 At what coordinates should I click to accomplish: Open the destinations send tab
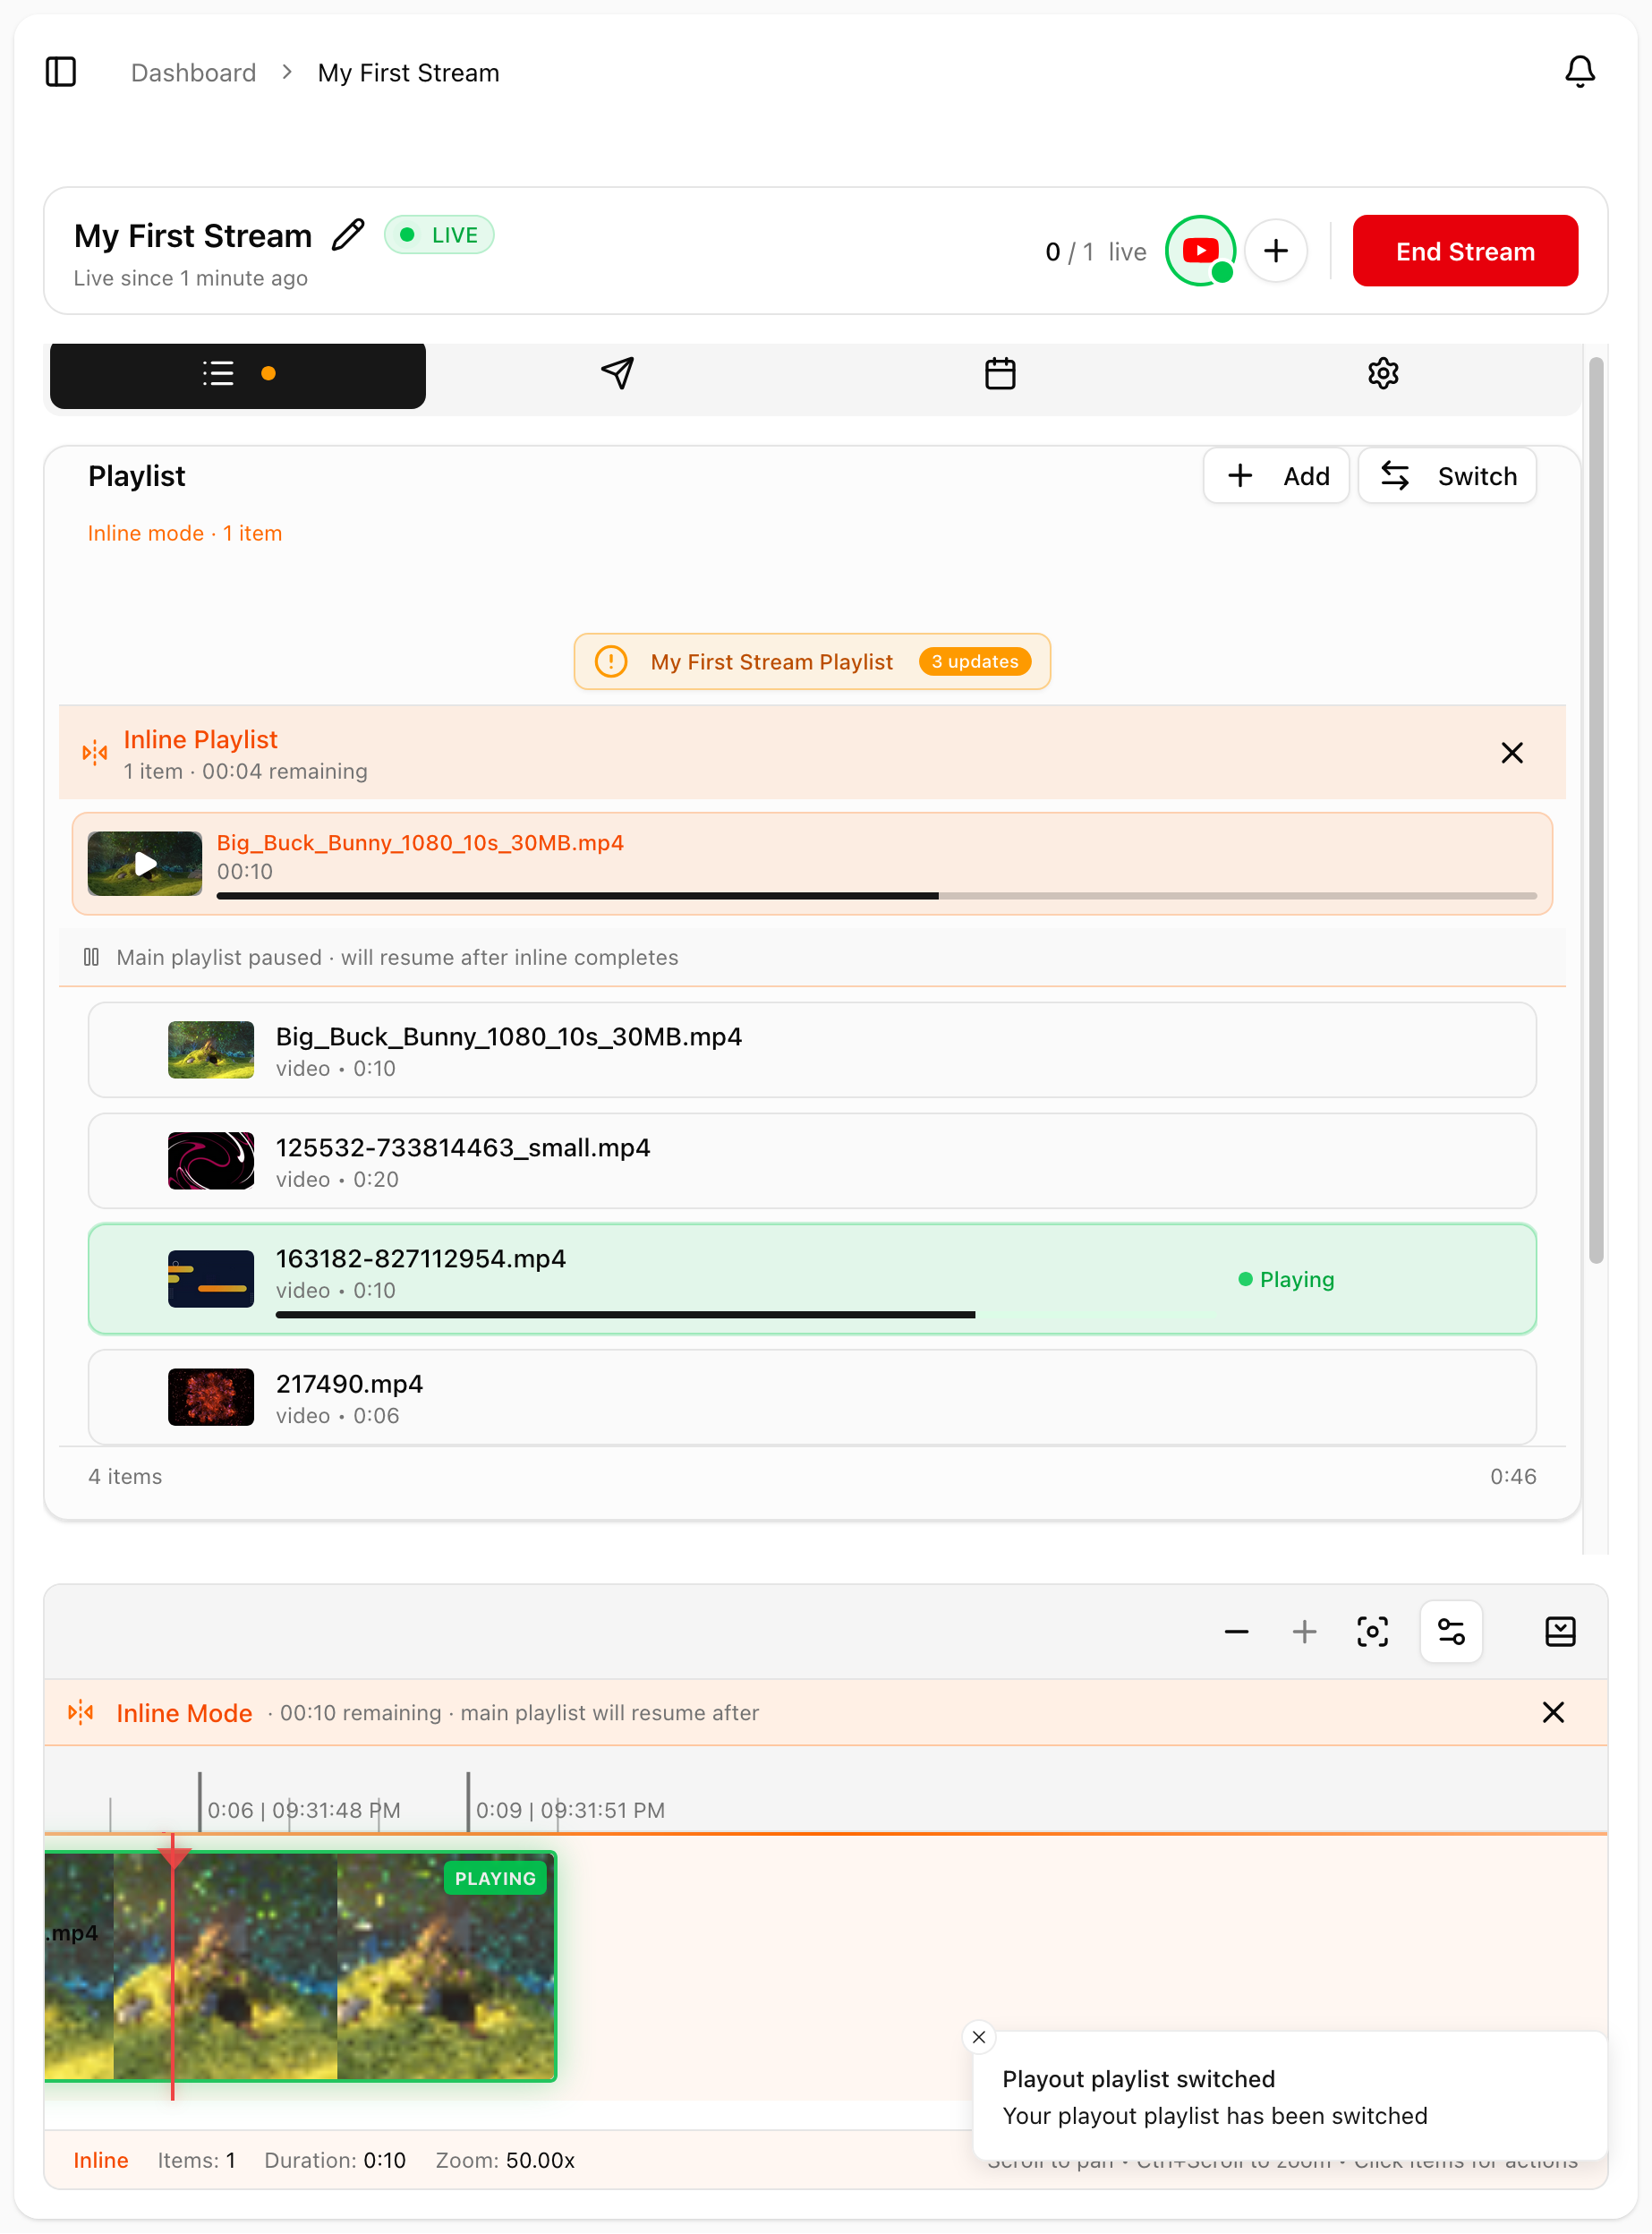click(617, 374)
